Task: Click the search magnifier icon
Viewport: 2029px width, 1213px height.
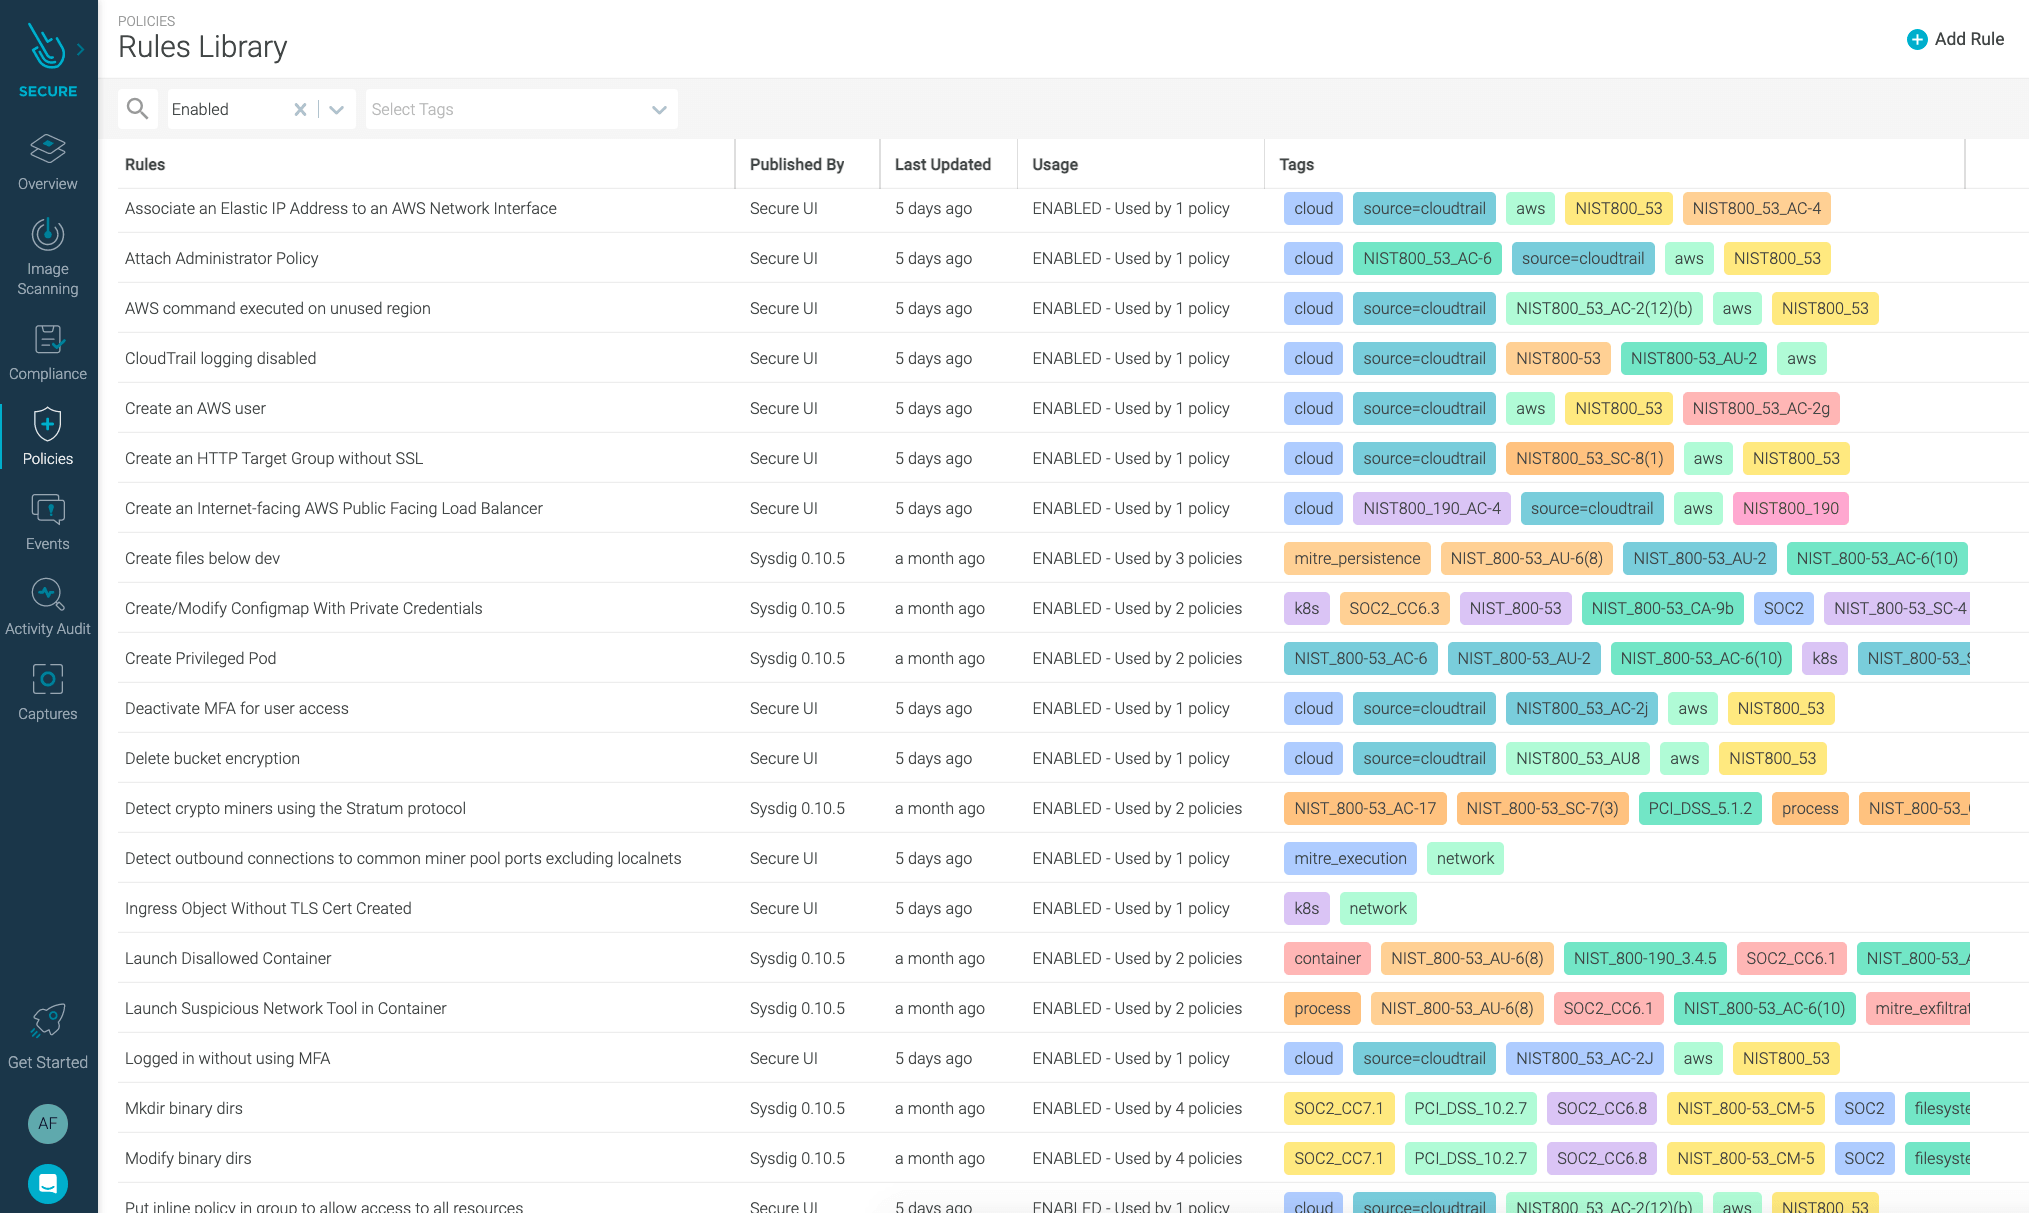Action: (138, 108)
